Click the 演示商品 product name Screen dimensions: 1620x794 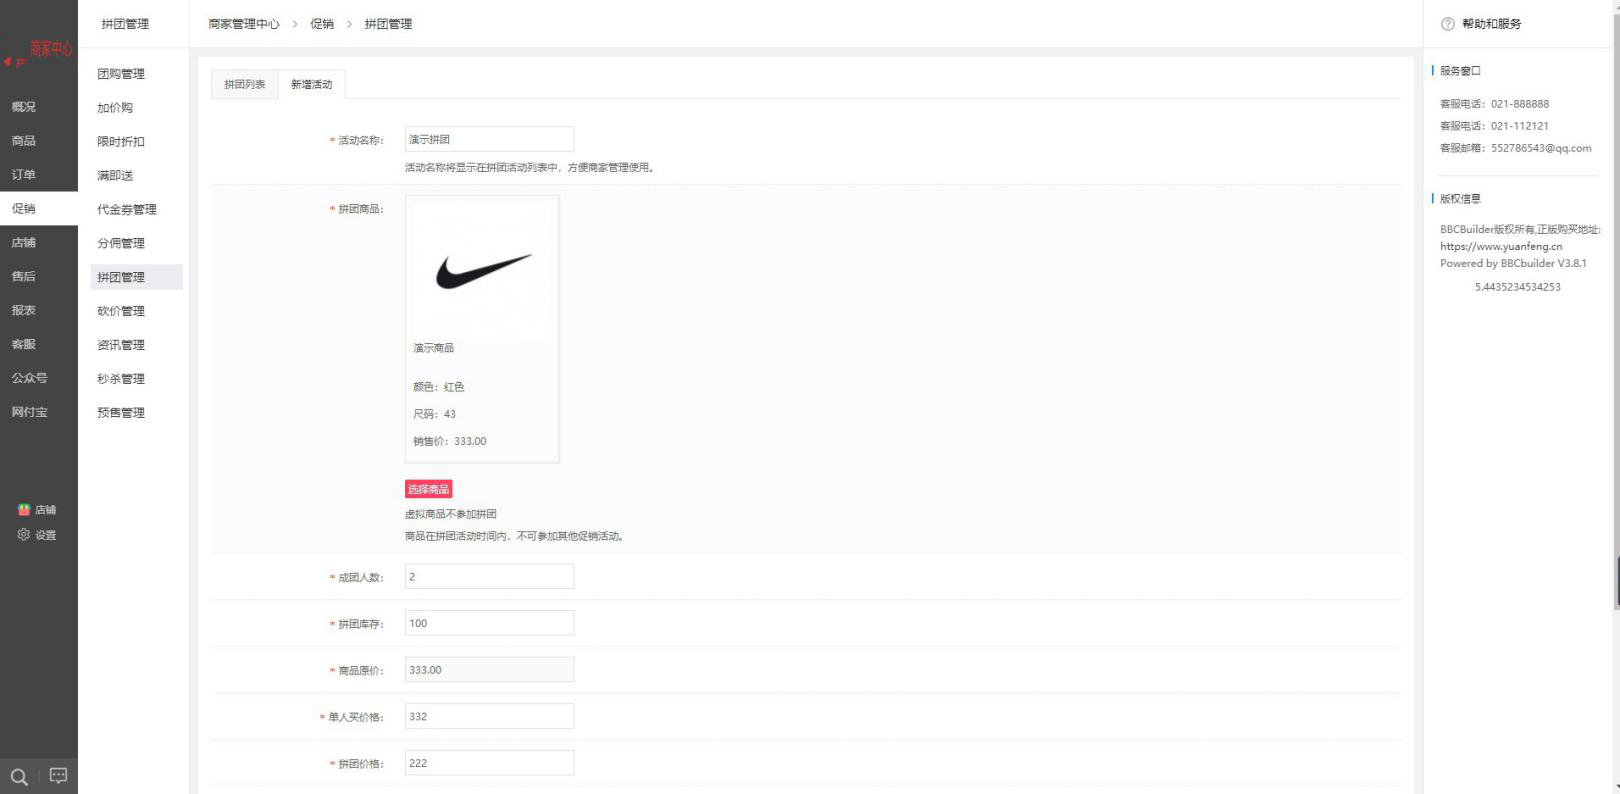[433, 348]
